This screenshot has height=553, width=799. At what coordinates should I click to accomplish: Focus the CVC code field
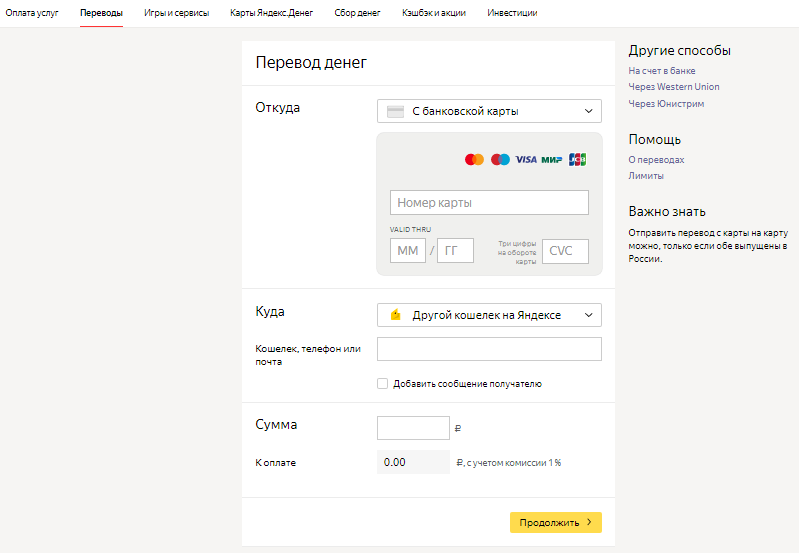pyautogui.click(x=565, y=251)
